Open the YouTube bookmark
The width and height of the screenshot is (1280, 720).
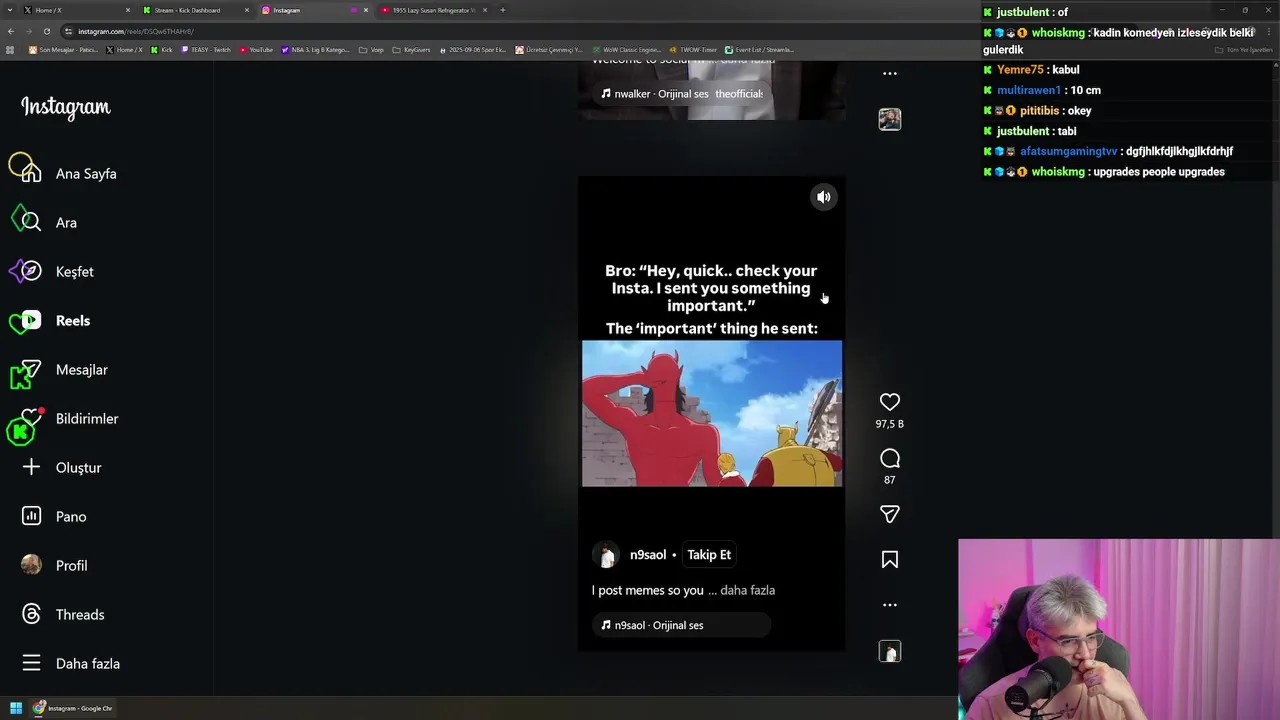256,50
